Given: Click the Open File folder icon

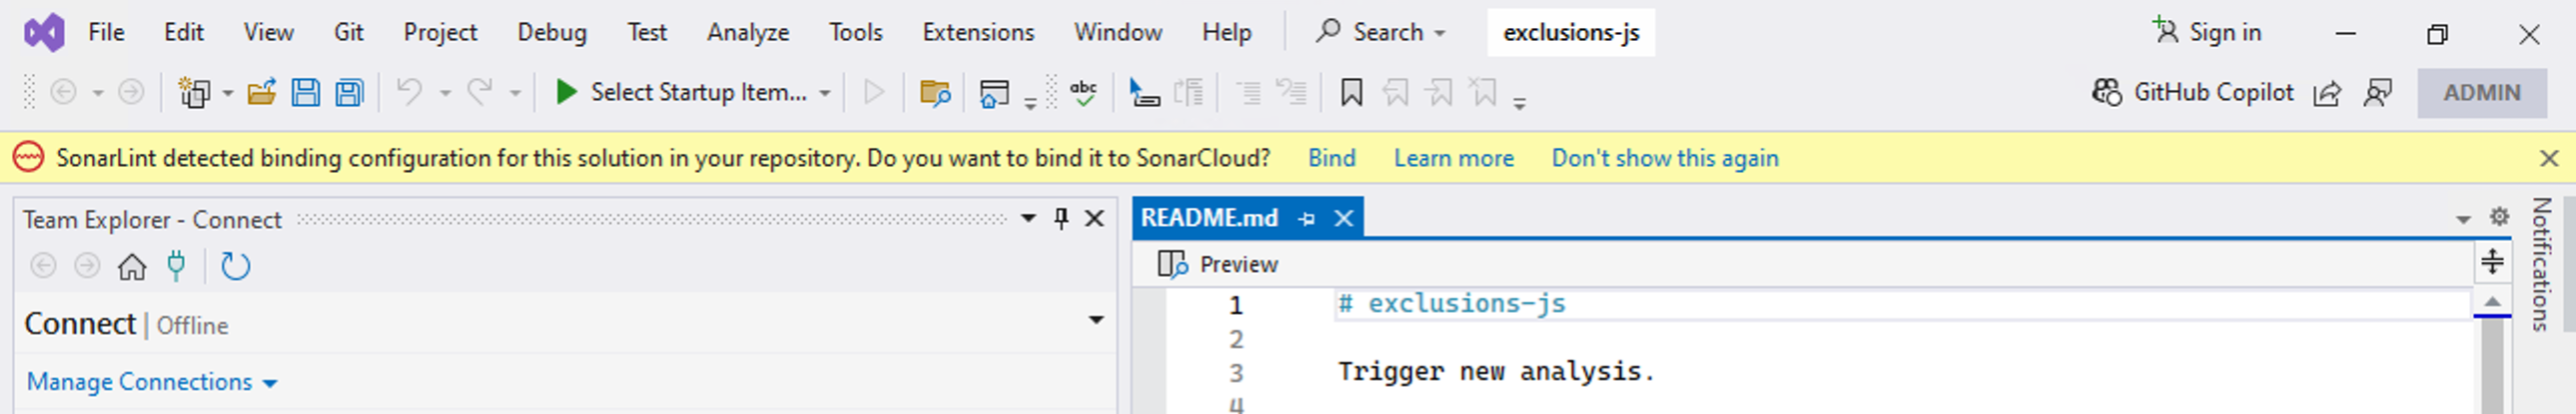Looking at the screenshot, I should pyautogui.click(x=262, y=93).
